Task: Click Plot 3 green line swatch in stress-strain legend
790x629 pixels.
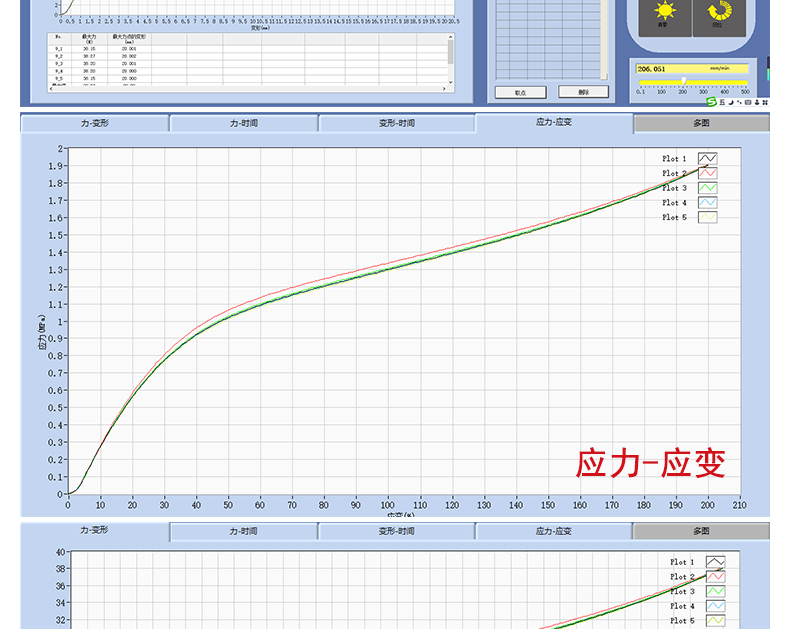Action: point(707,188)
